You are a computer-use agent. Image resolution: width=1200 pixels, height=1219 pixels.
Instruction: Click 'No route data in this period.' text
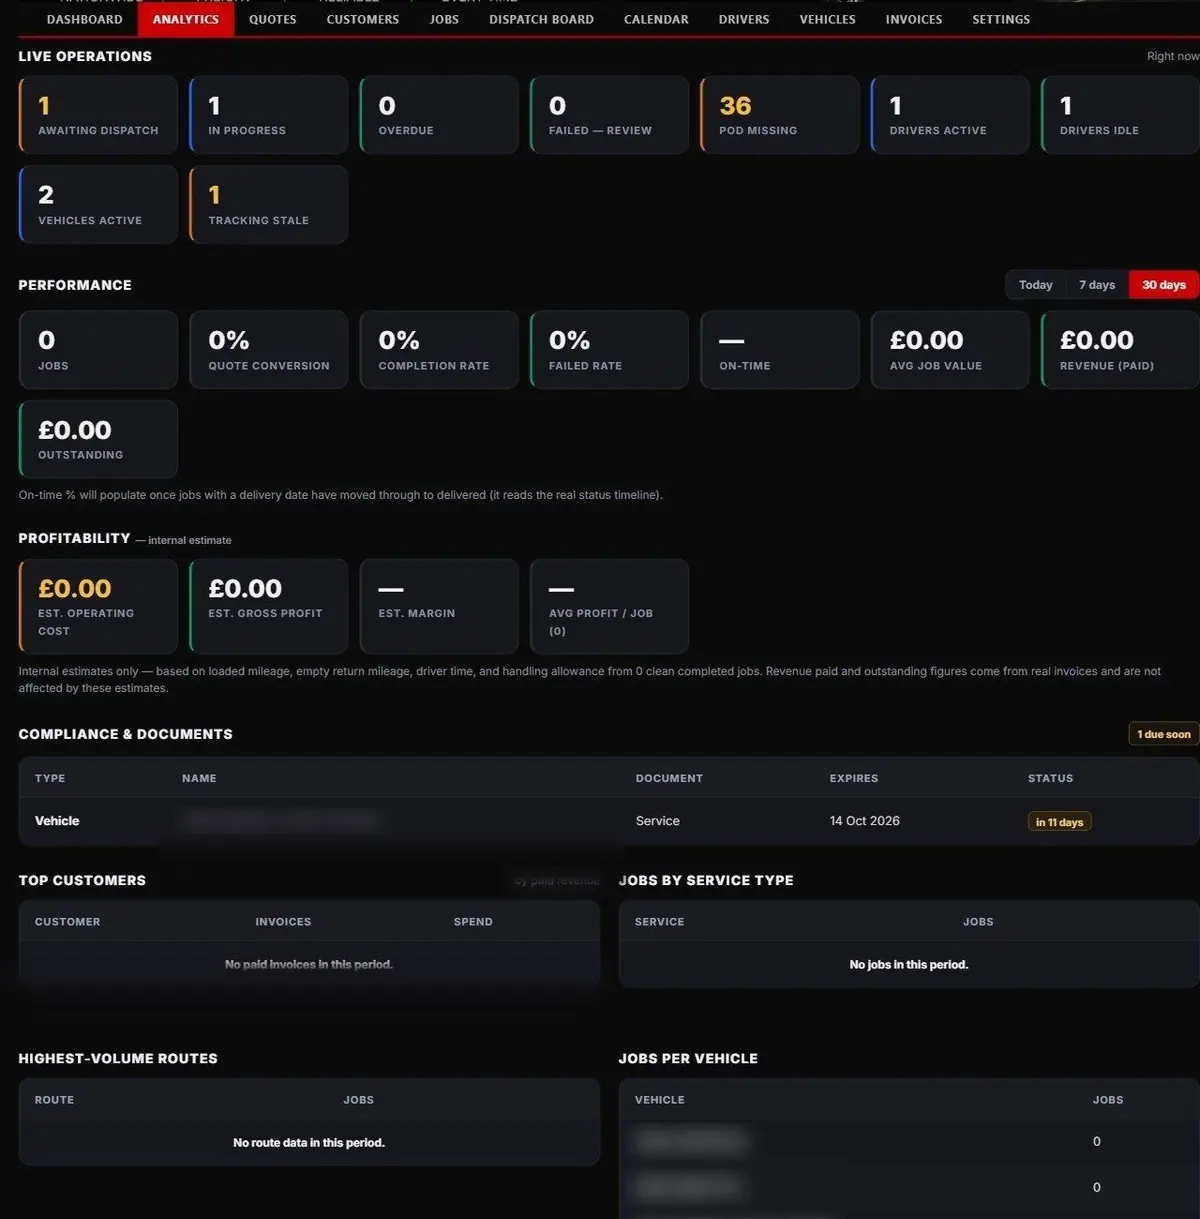tap(309, 1143)
